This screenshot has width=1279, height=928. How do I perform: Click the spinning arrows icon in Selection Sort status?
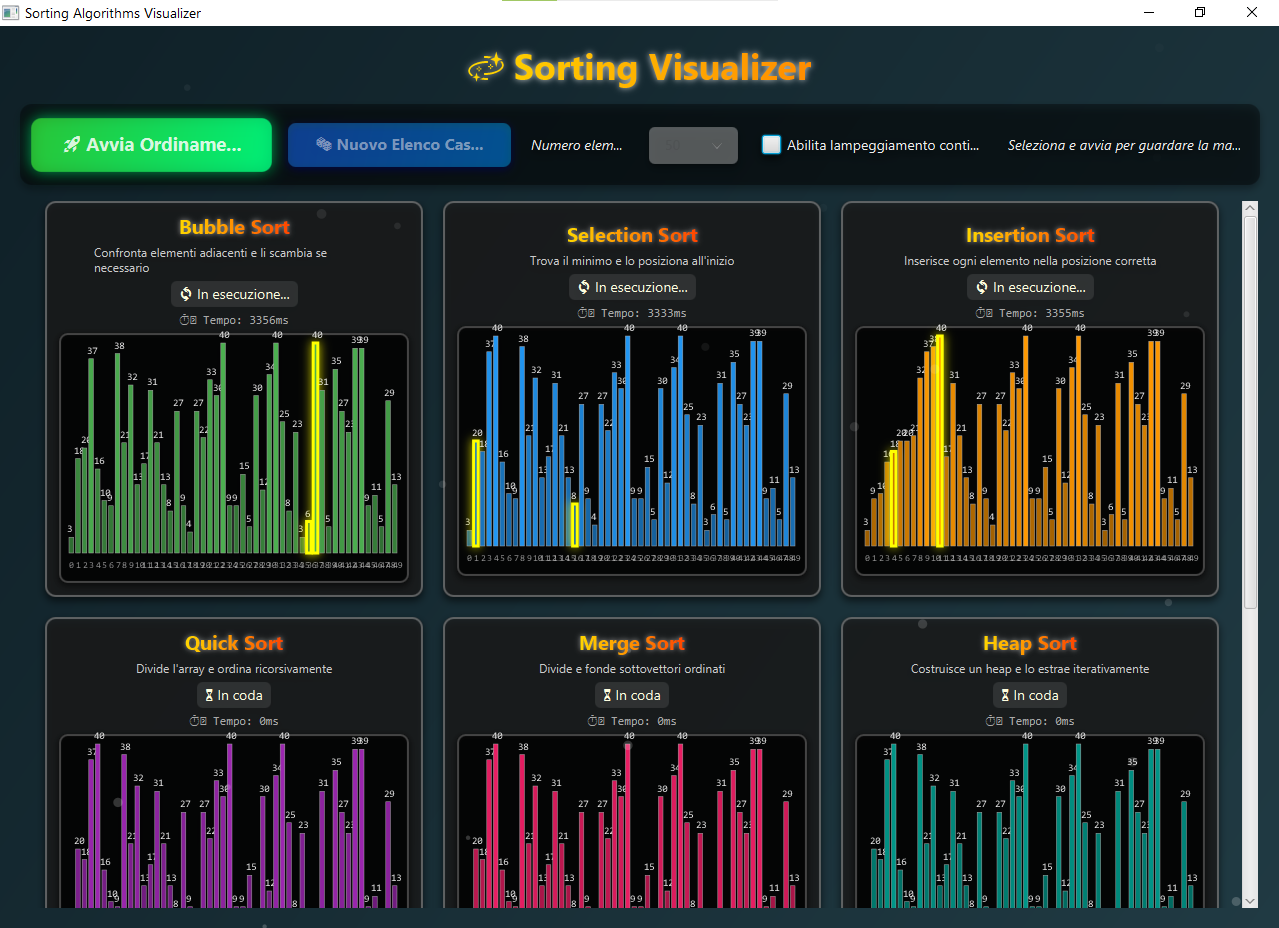point(584,287)
